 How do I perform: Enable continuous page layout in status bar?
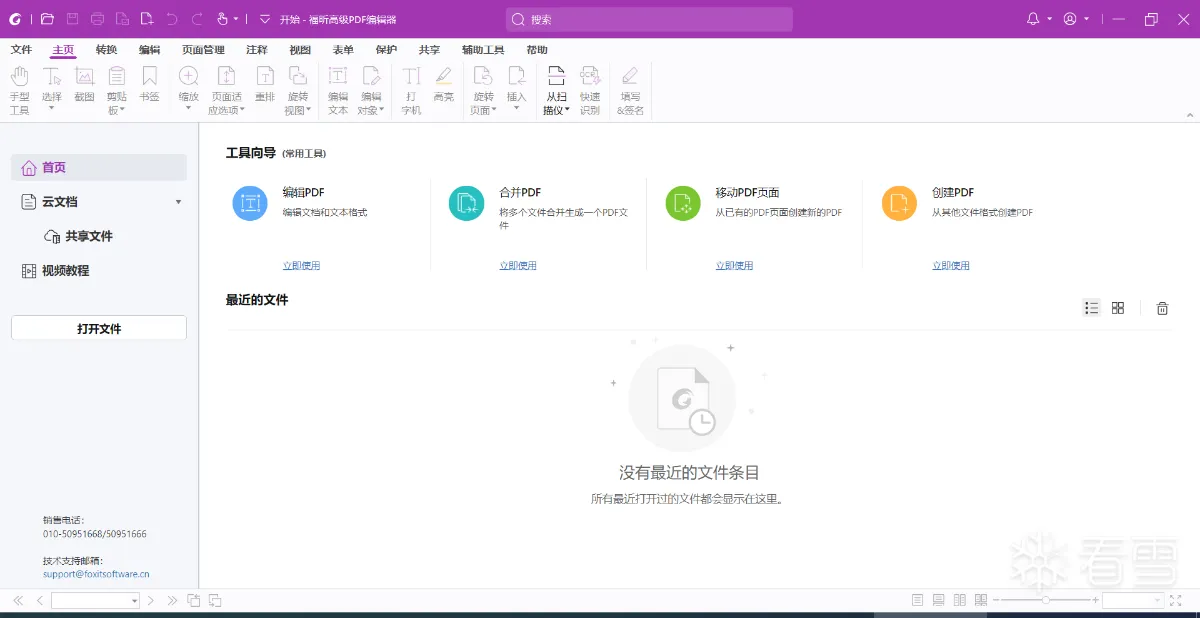click(x=938, y=600)
